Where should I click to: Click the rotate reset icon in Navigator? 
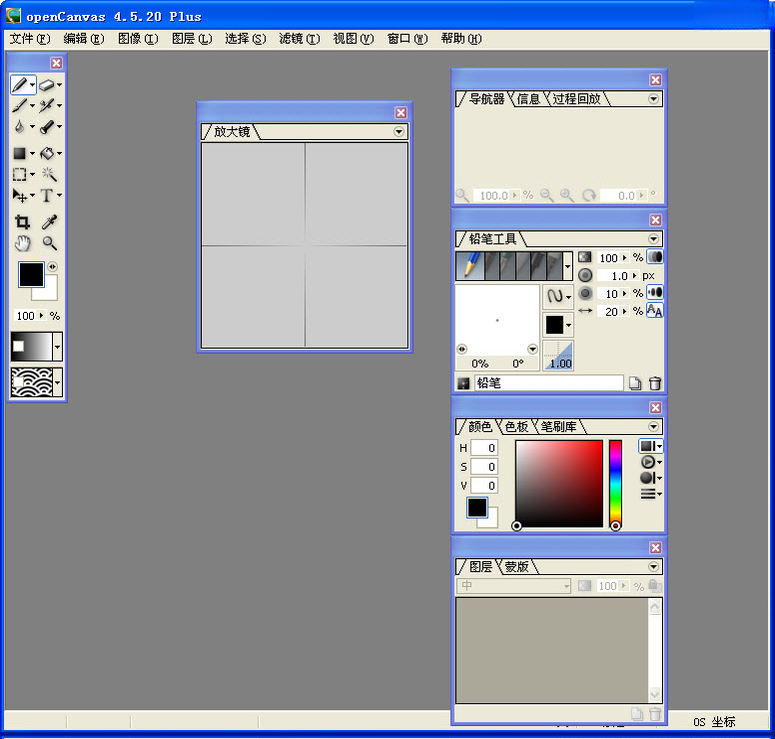[589, 195]
